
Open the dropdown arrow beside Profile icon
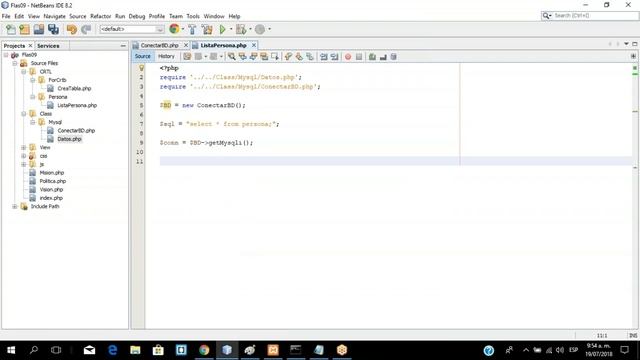coord(269,29)
